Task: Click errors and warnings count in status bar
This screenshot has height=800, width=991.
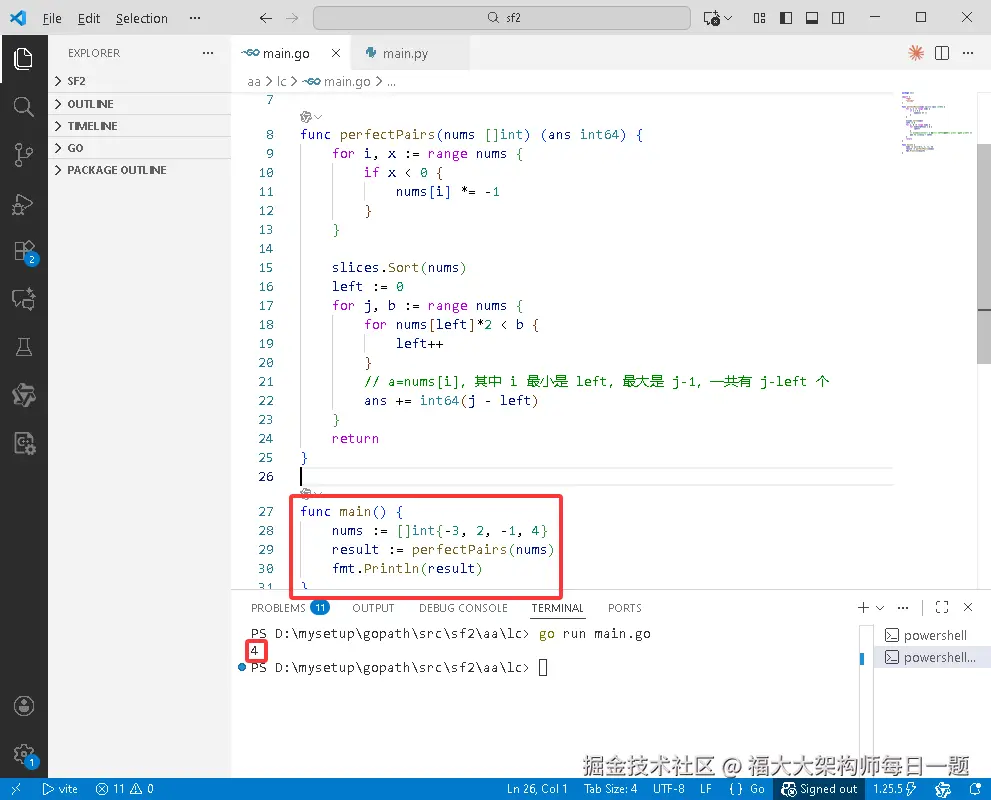Action: pyautogui.click(x=125, y=789)
